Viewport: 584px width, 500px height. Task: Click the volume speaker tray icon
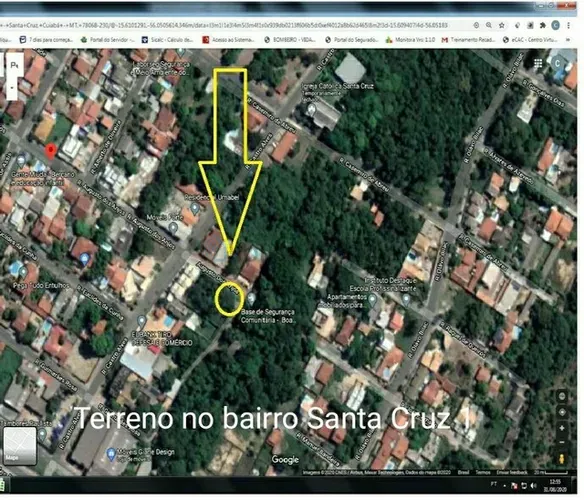coord(533,485)
